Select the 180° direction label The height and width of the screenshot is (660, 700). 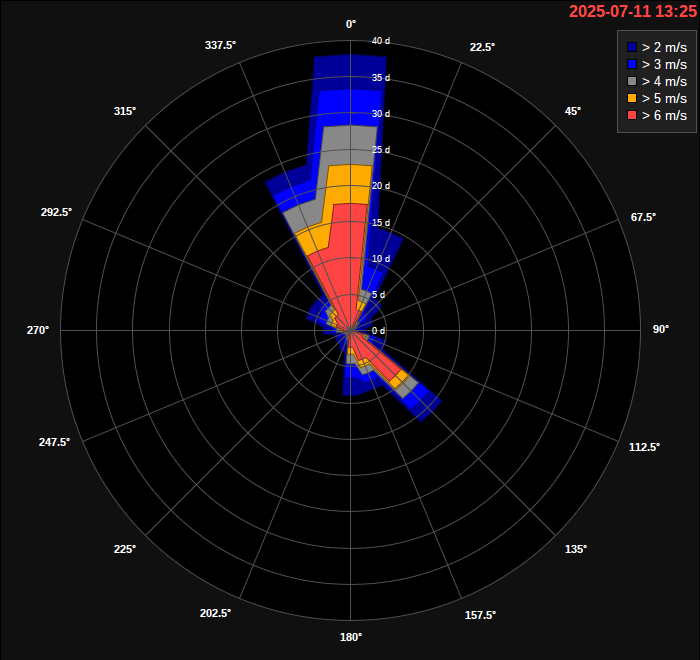(351, 637)
